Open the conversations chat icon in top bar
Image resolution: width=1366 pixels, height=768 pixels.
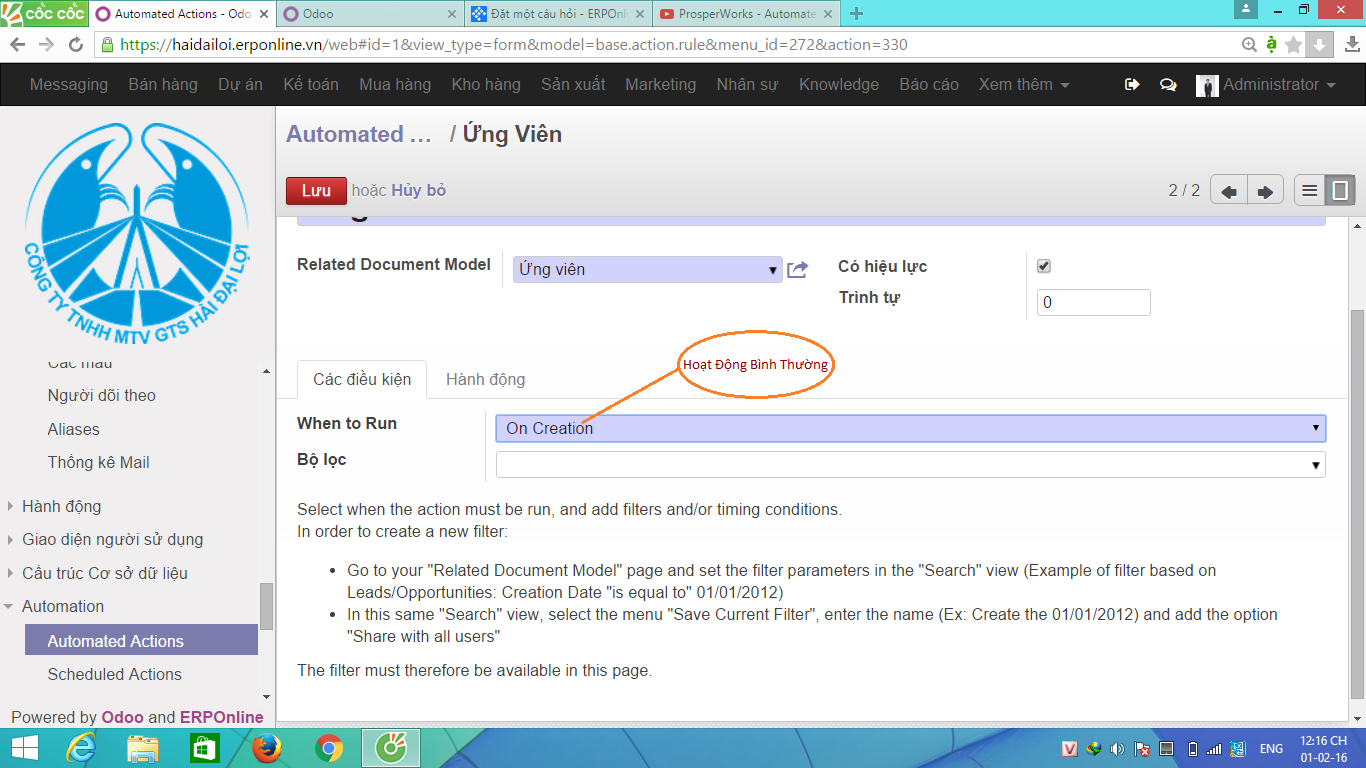tap(1168, 85)
